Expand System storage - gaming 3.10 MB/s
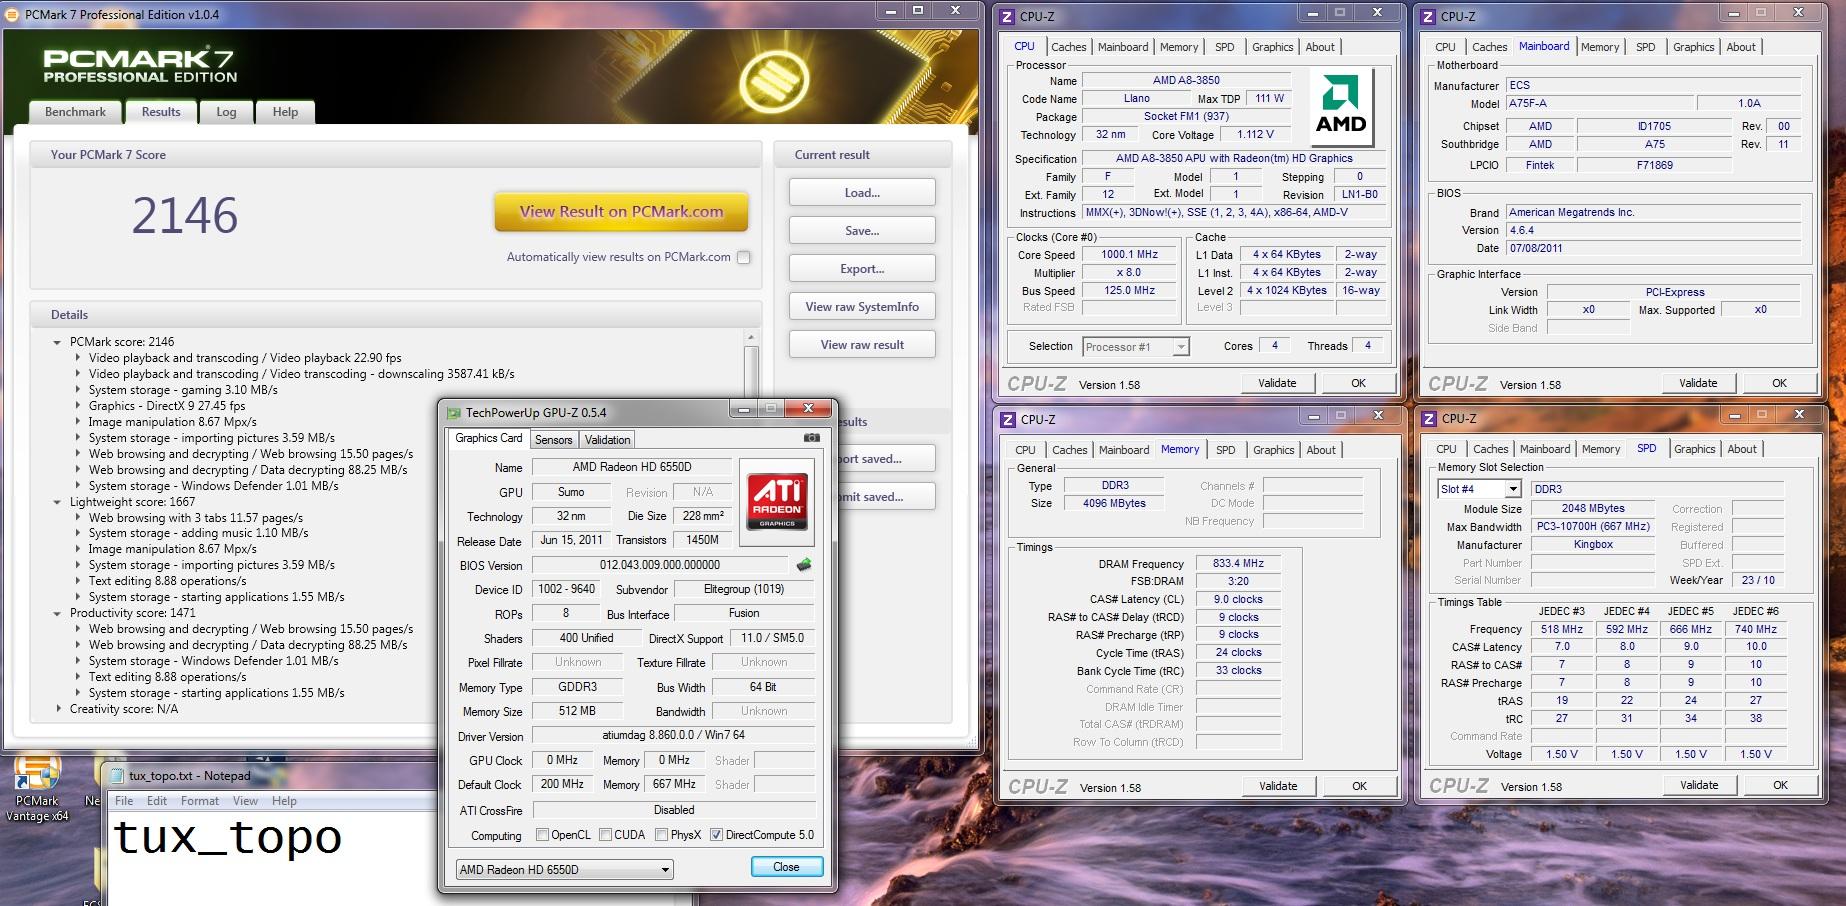This screenshot has width=1846, height=906. coord(77,390)
